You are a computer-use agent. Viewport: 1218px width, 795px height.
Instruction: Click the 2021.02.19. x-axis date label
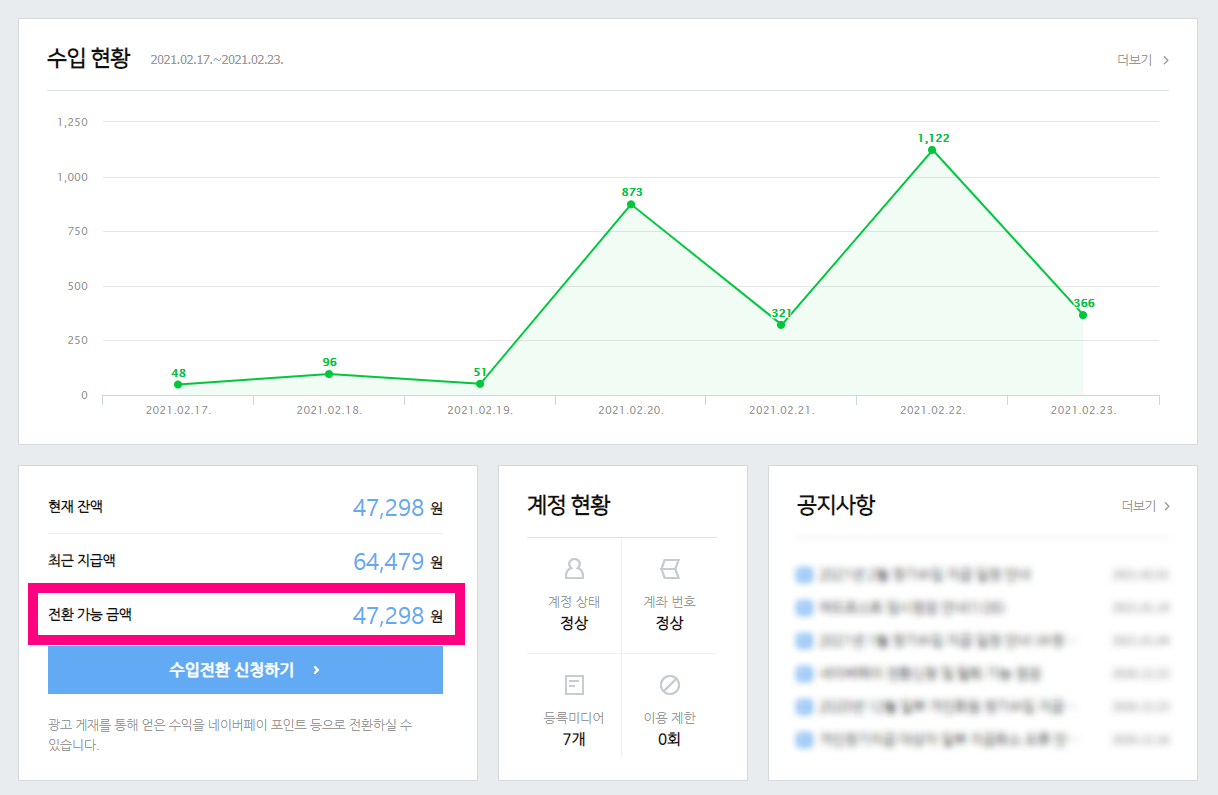(x=480, y=410)
